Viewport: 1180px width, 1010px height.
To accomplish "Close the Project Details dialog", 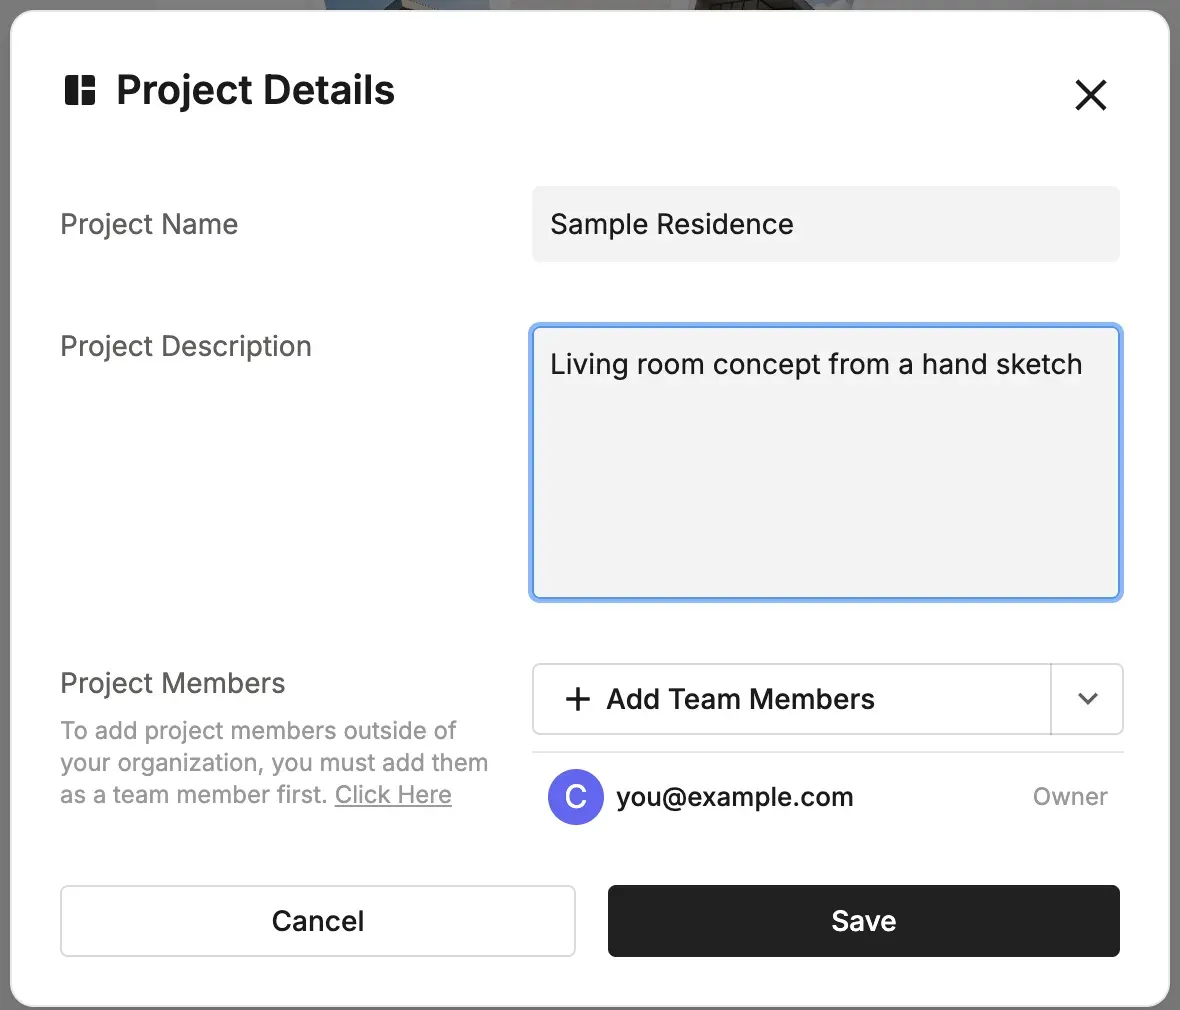I will 1090,95.
